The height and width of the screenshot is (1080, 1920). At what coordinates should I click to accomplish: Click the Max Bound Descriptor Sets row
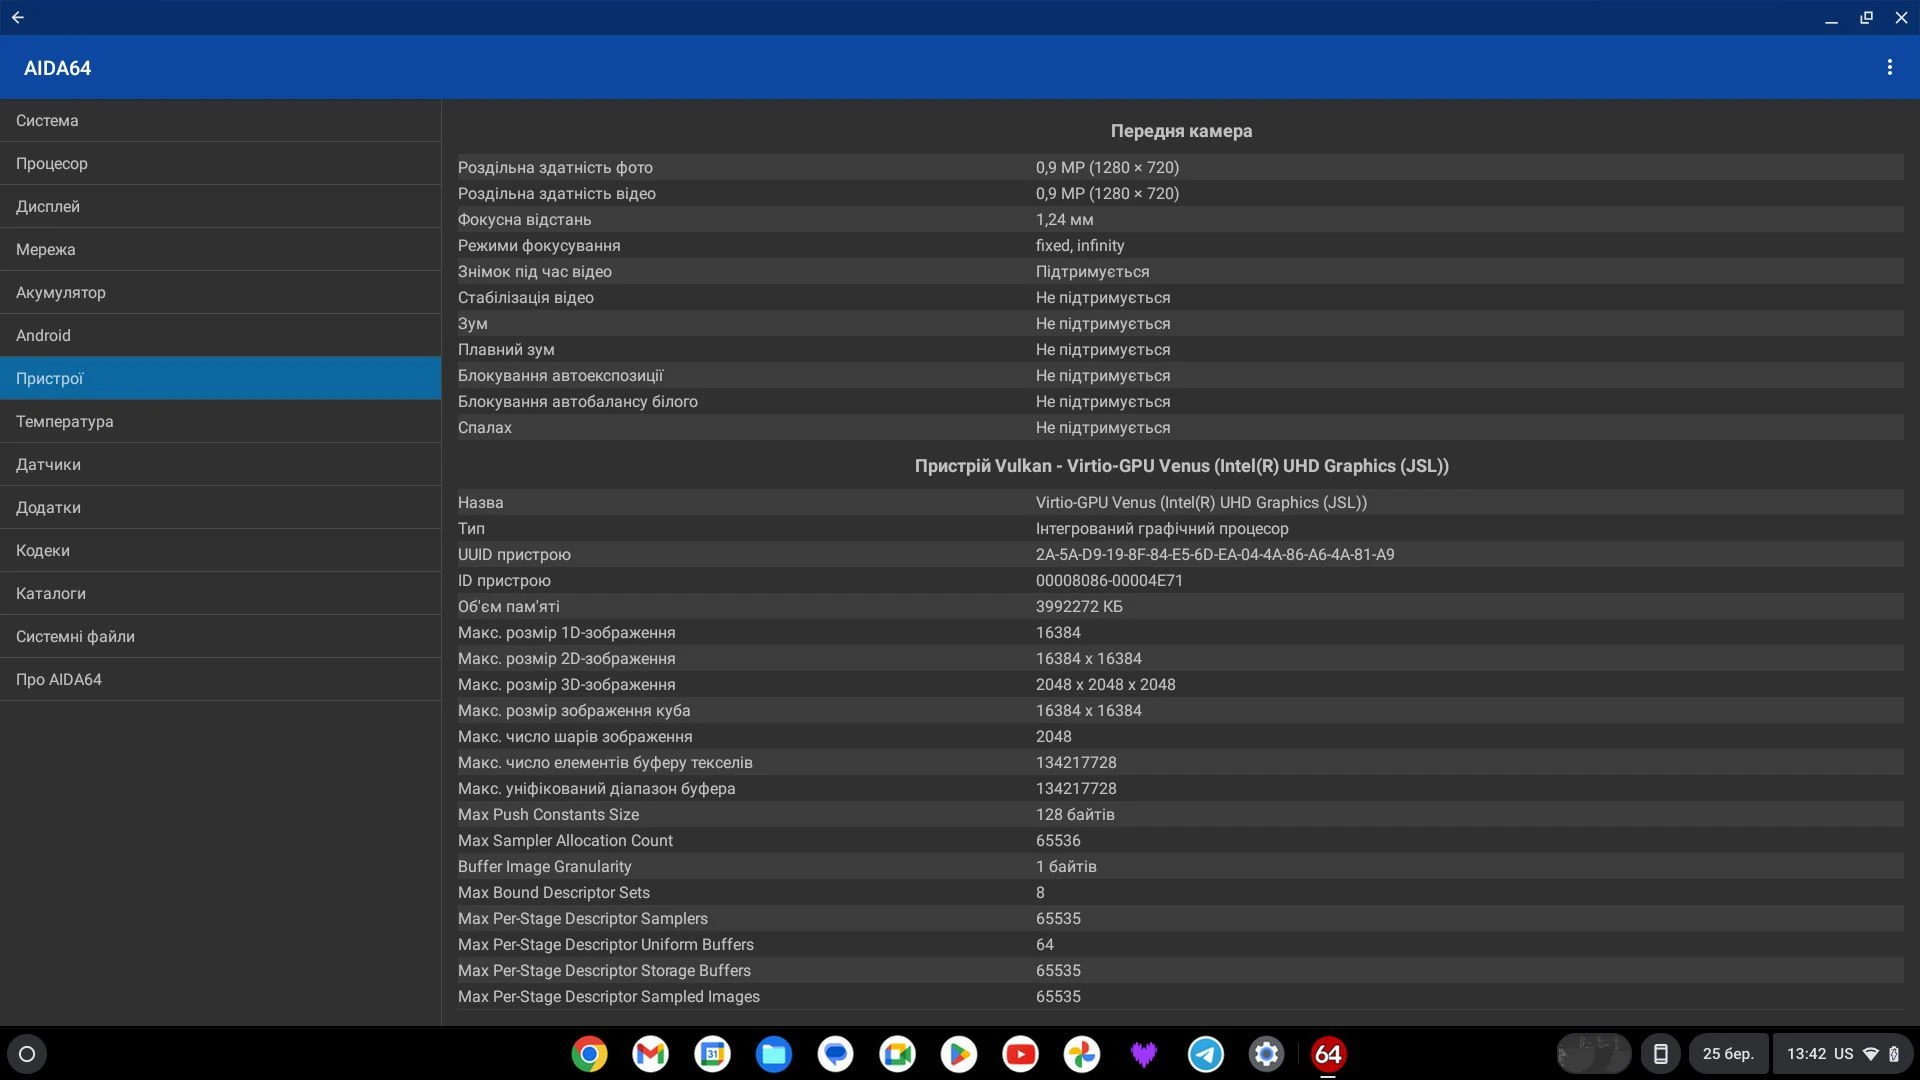point(1181,892)
